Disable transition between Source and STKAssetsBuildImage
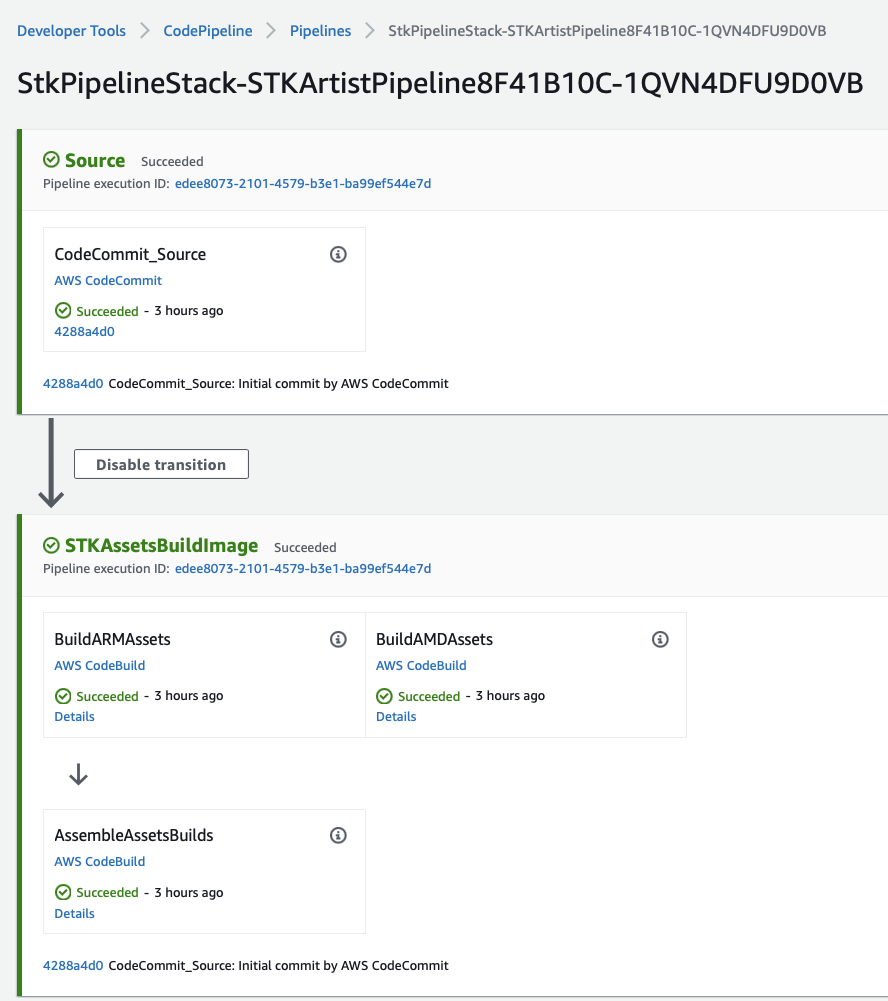 pyautogui.click(x=161, y=464)
